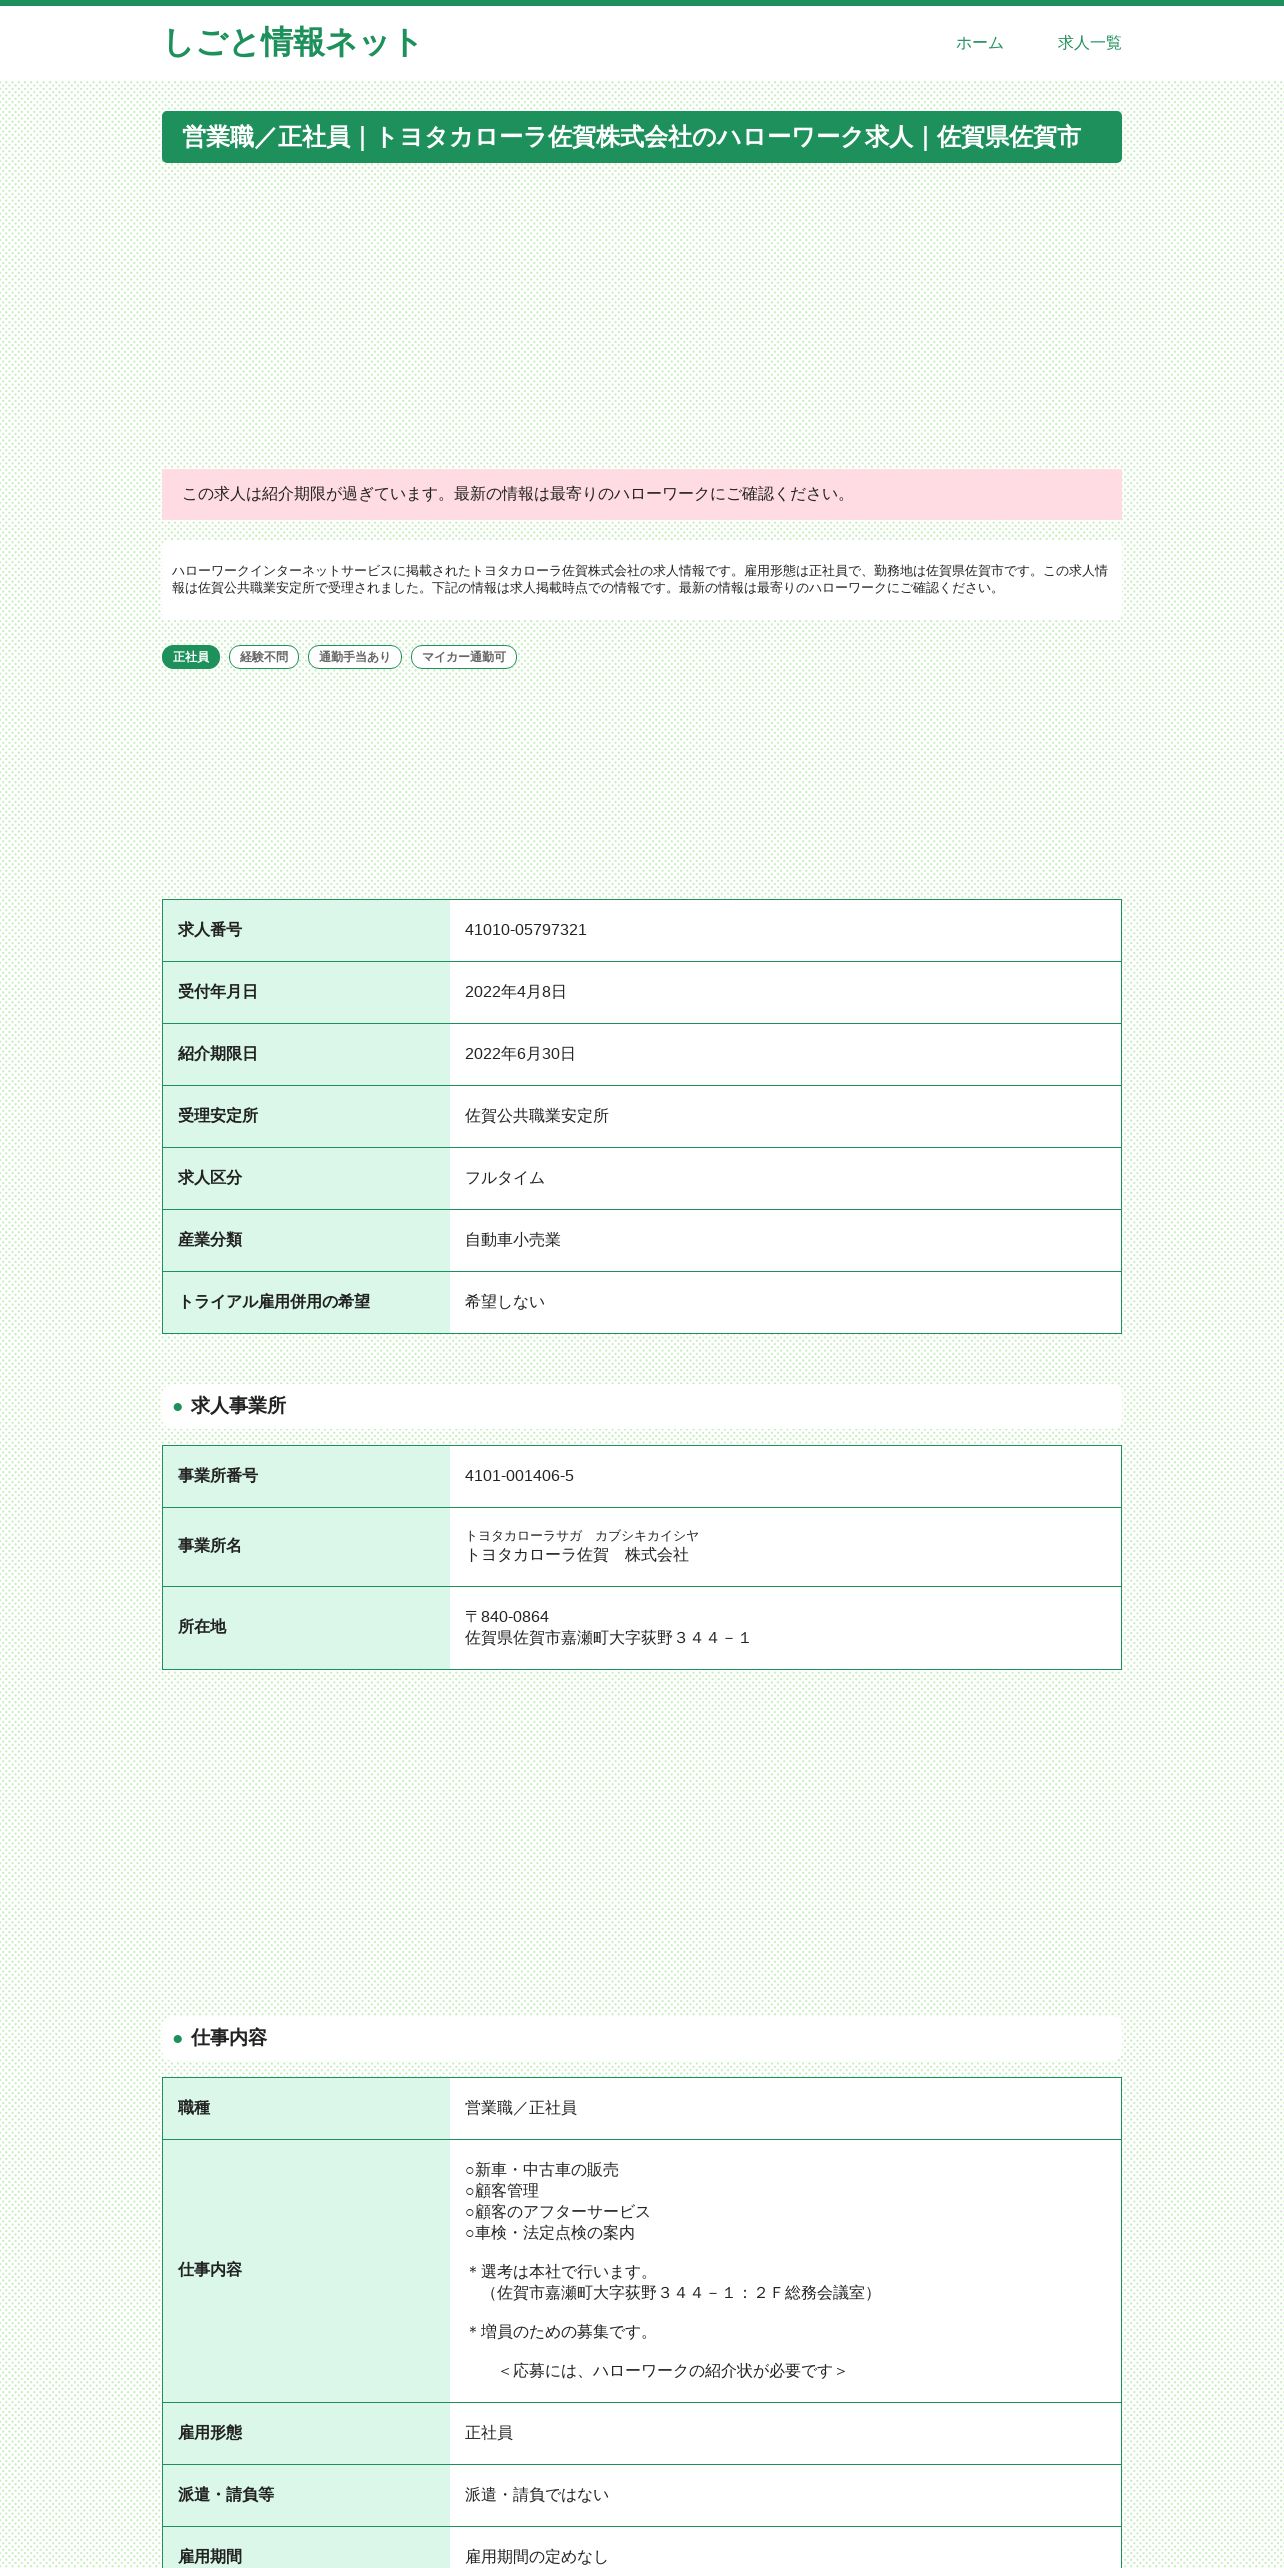Select トヨタカローラ佐賀 株式会社 company name

[577, 1555]
